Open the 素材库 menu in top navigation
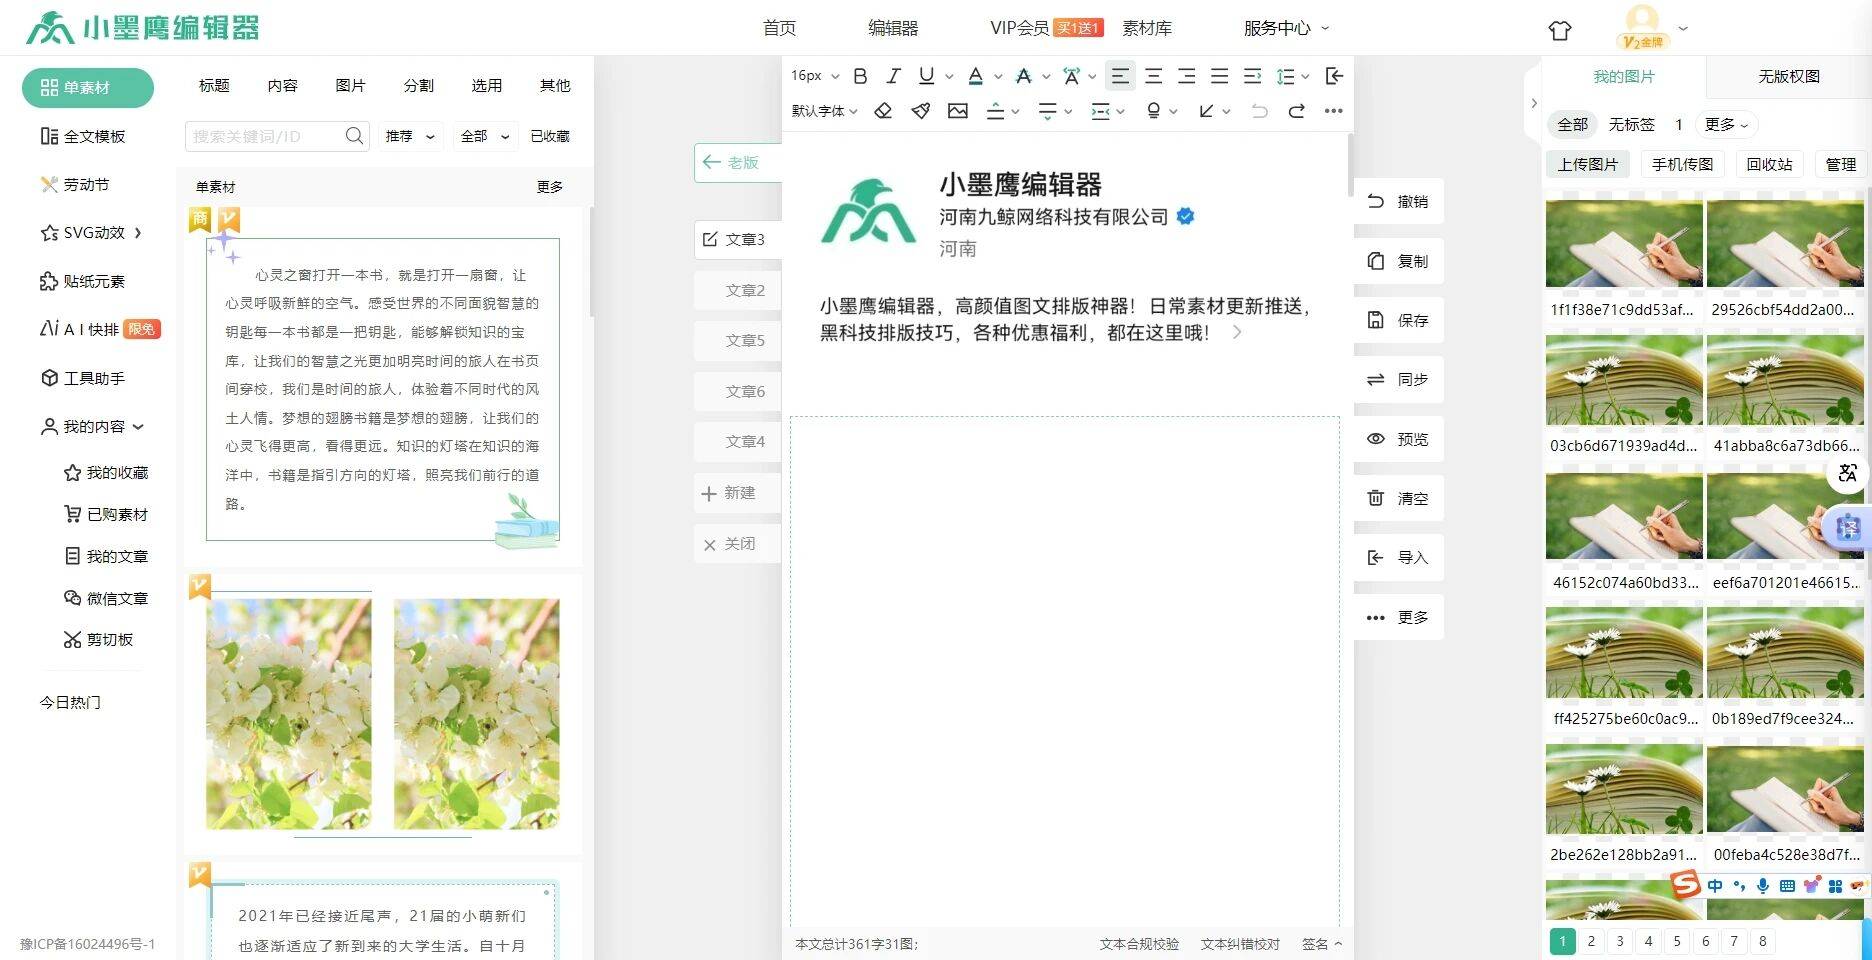The width and height of the screenshot is (1872, 960). coord(1146,28)
